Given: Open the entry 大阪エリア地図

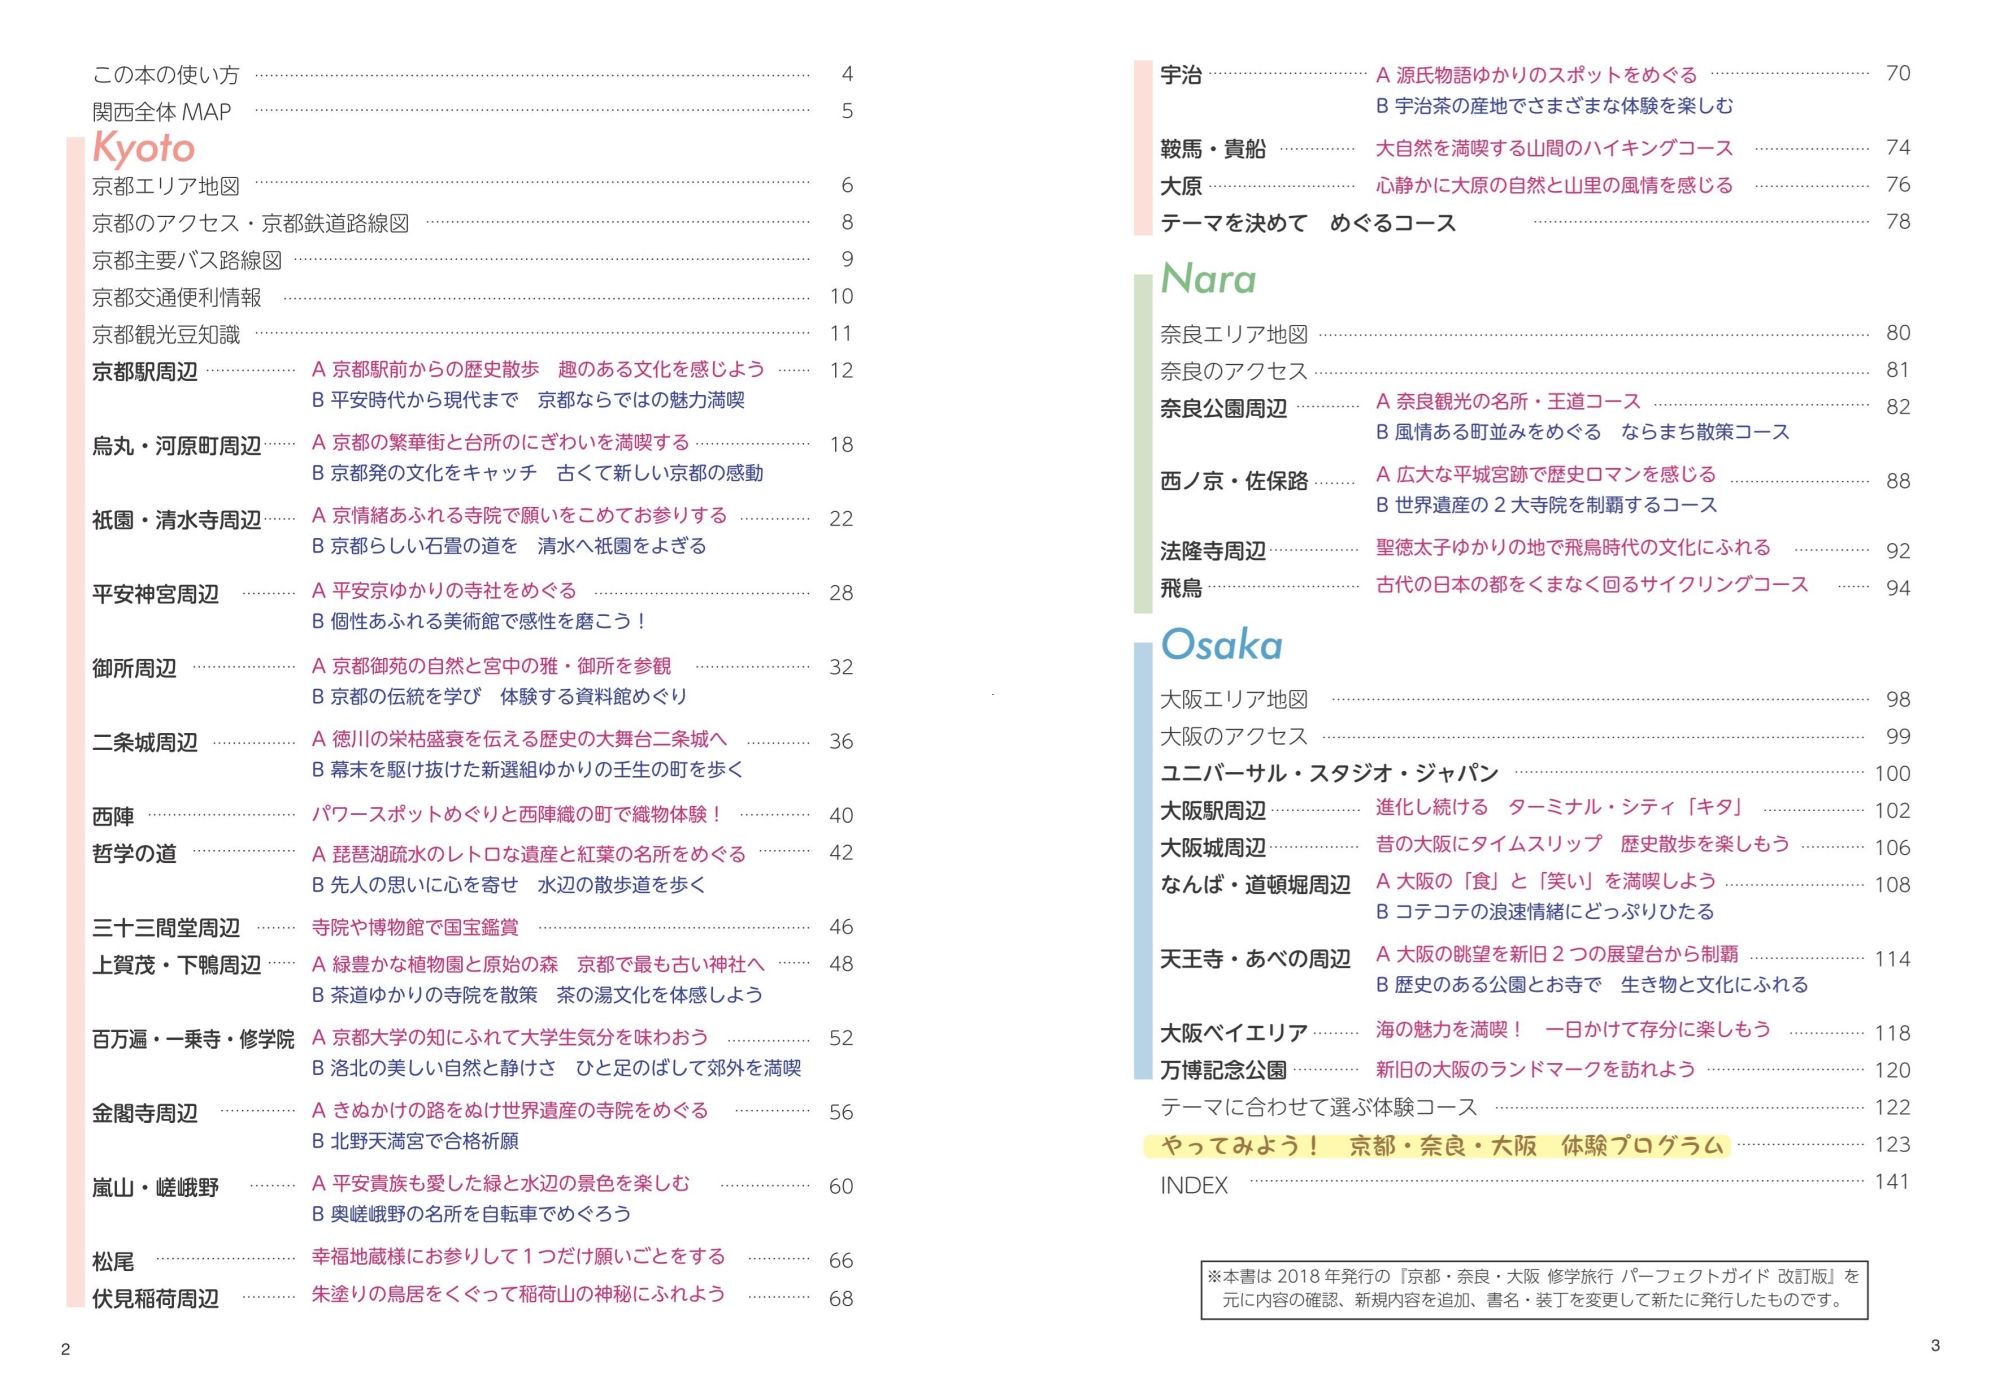Looking at the screenshot, I should 1234,700.
